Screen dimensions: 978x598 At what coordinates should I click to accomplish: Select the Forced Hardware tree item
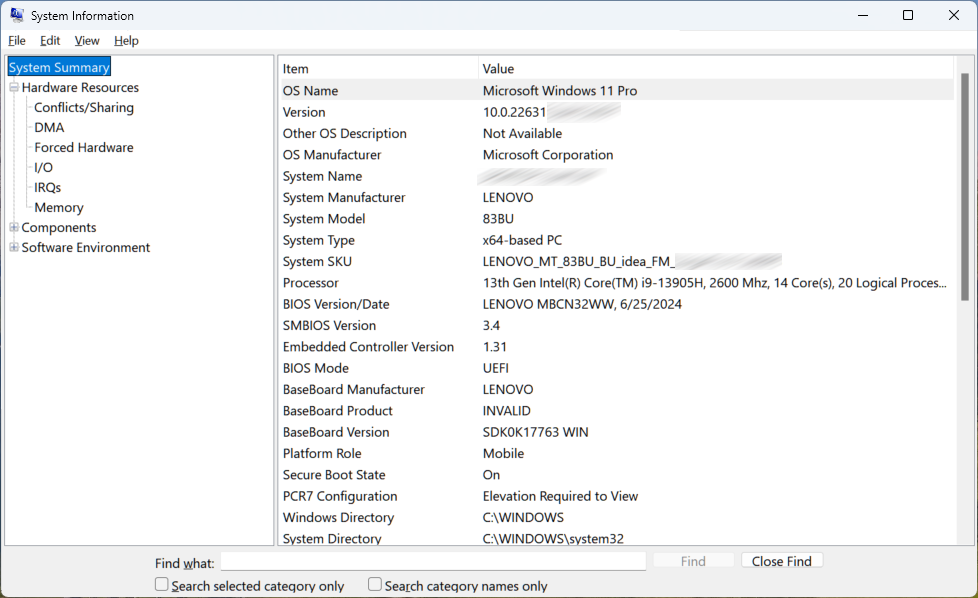pos(84,148)
